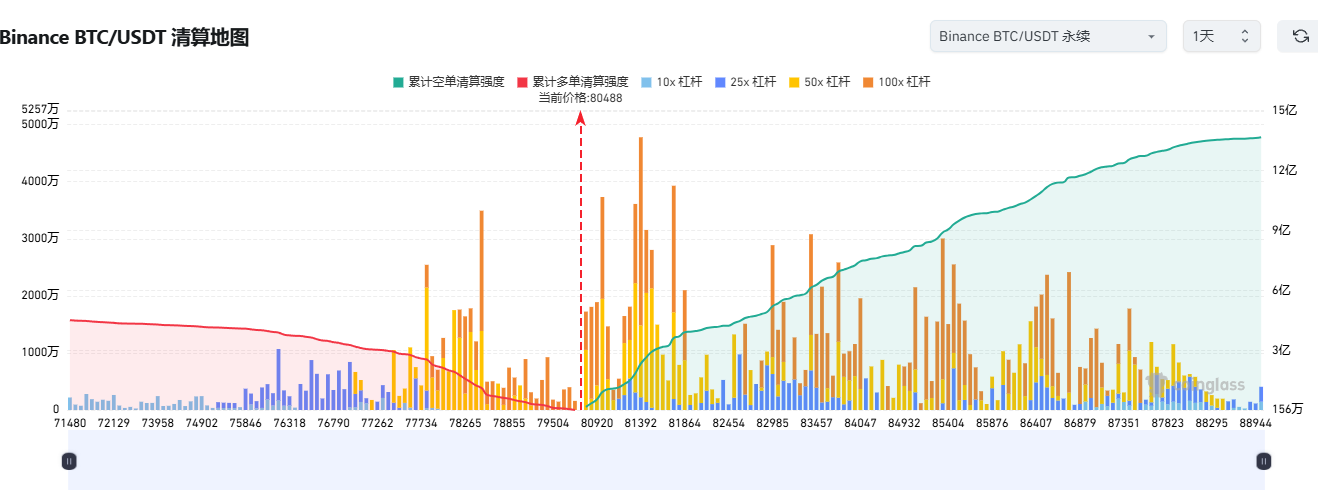1318x504 pixels.
Task: Click the right zoom slider handle
Action: [x=1264, y=461]
